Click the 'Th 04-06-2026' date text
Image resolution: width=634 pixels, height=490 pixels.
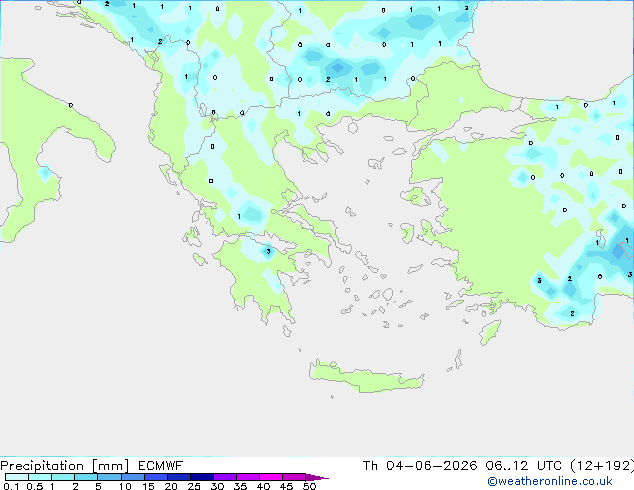[420, 466]
